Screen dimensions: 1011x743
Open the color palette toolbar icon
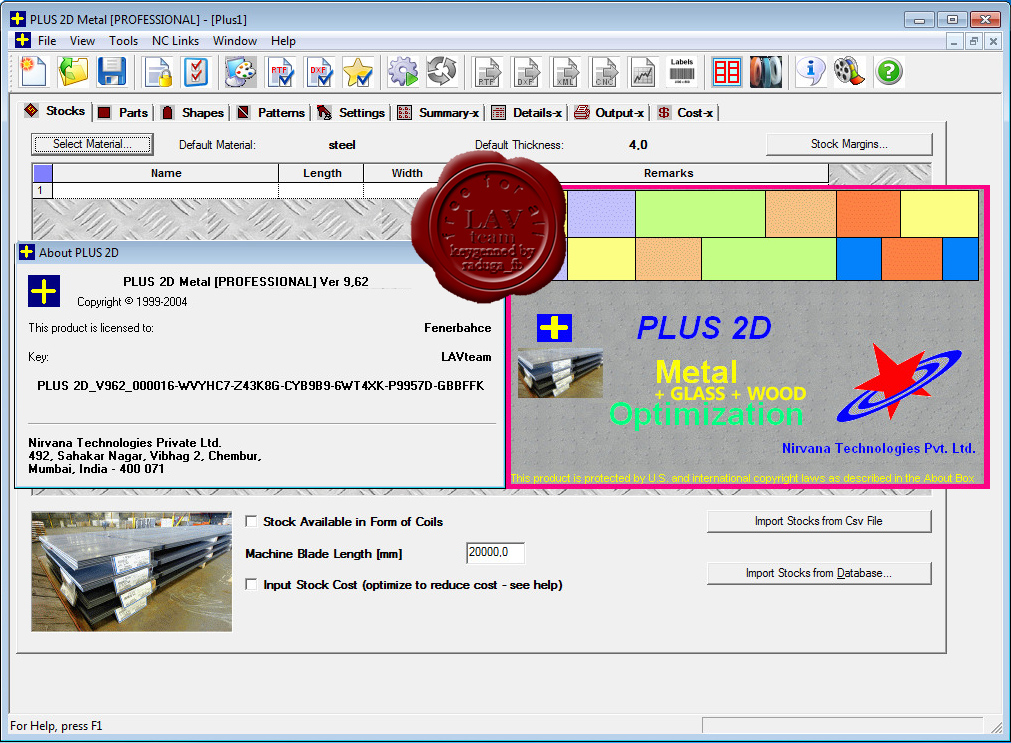point(241,72)
